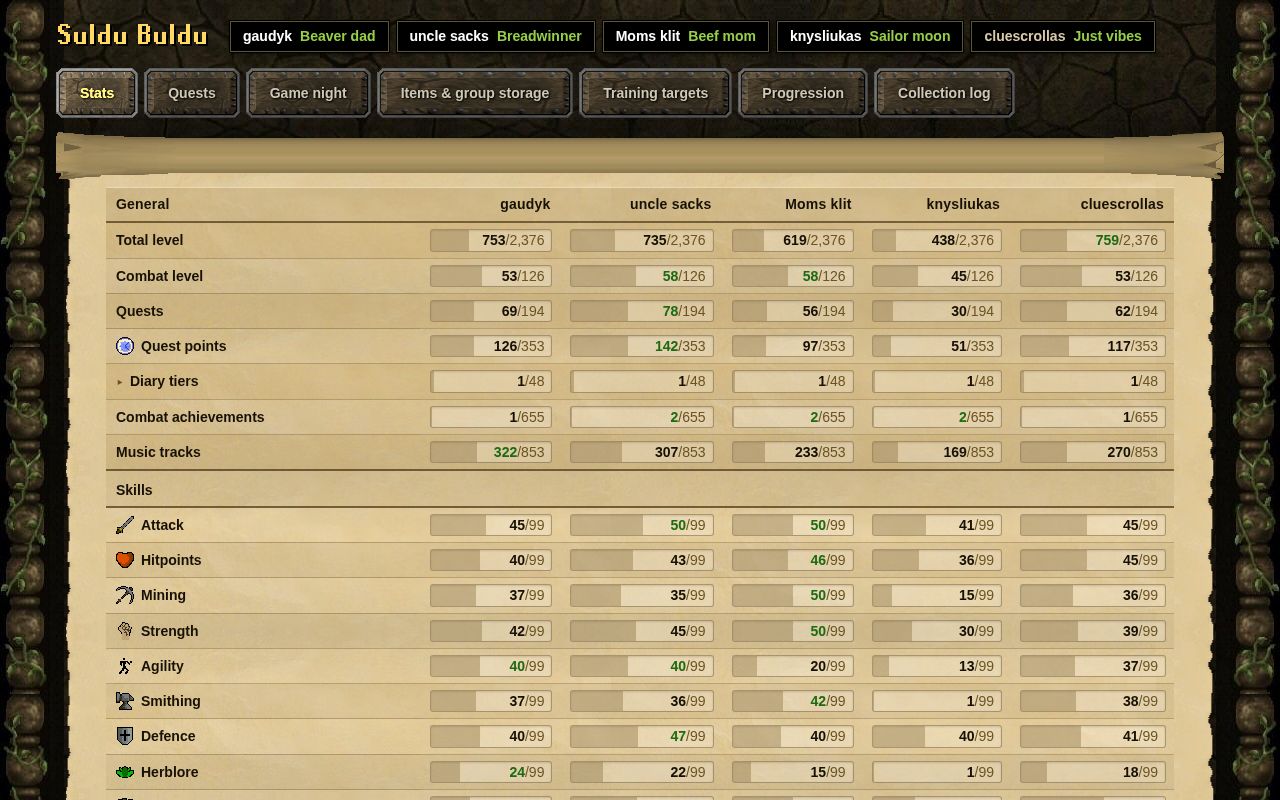Click the Agility running figure icon
This screenshot has width=1280, height=800.
click(125, 666)
